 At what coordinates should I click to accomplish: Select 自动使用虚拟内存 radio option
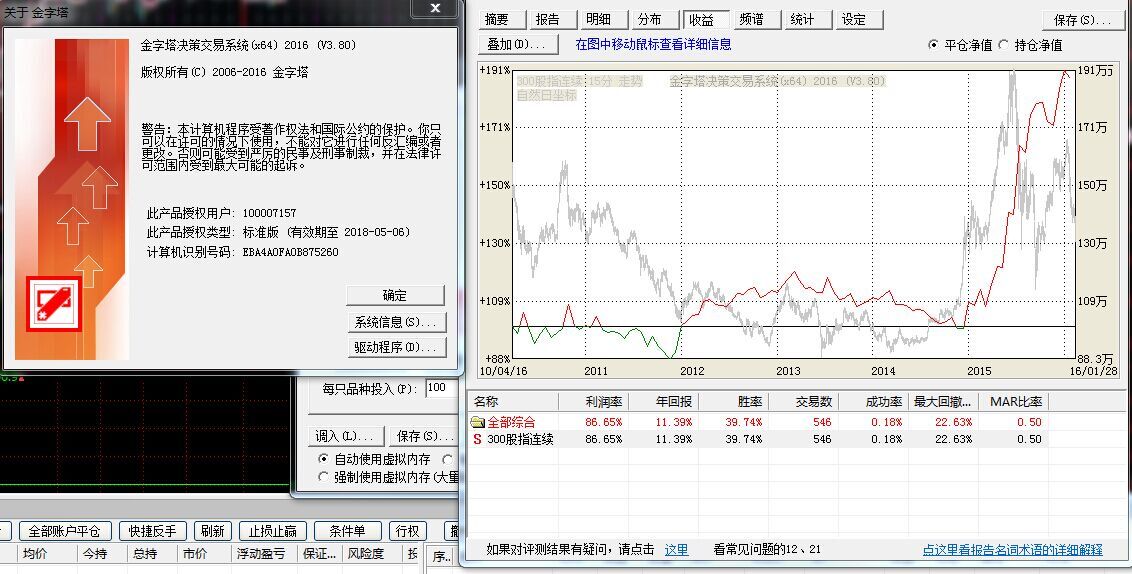323,459
